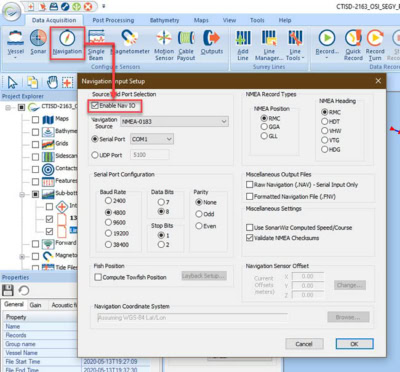Click the Navigation Coordinate System text field
This screenshot has width=400, height=372.
[192, 317]
